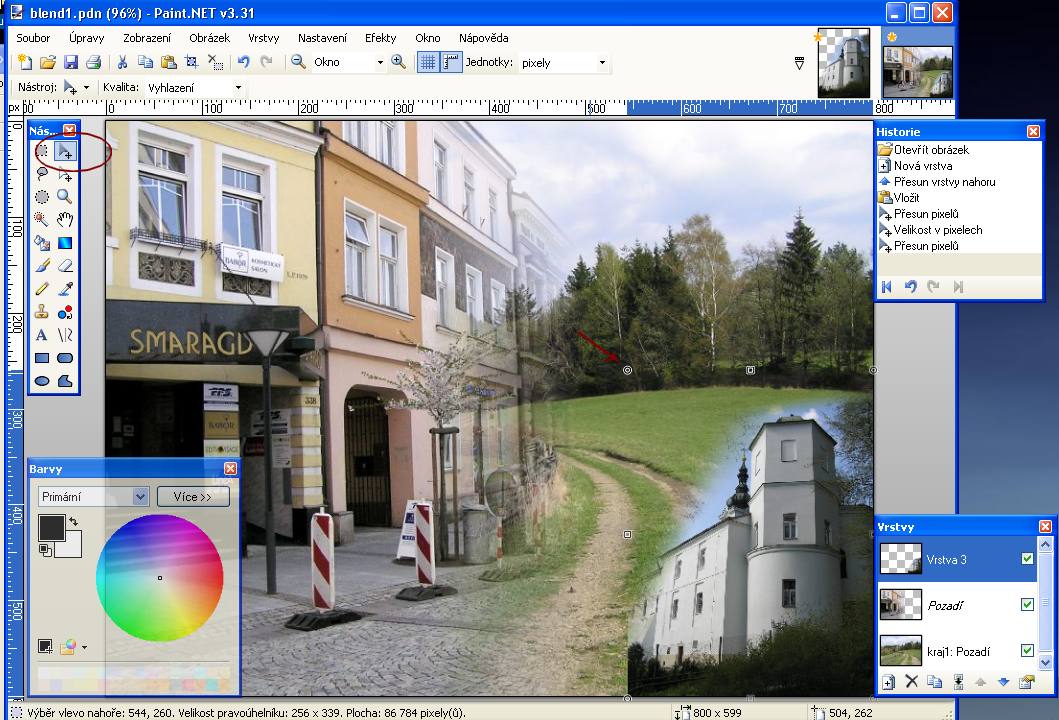Click the Více >> button

coord(193,496)
